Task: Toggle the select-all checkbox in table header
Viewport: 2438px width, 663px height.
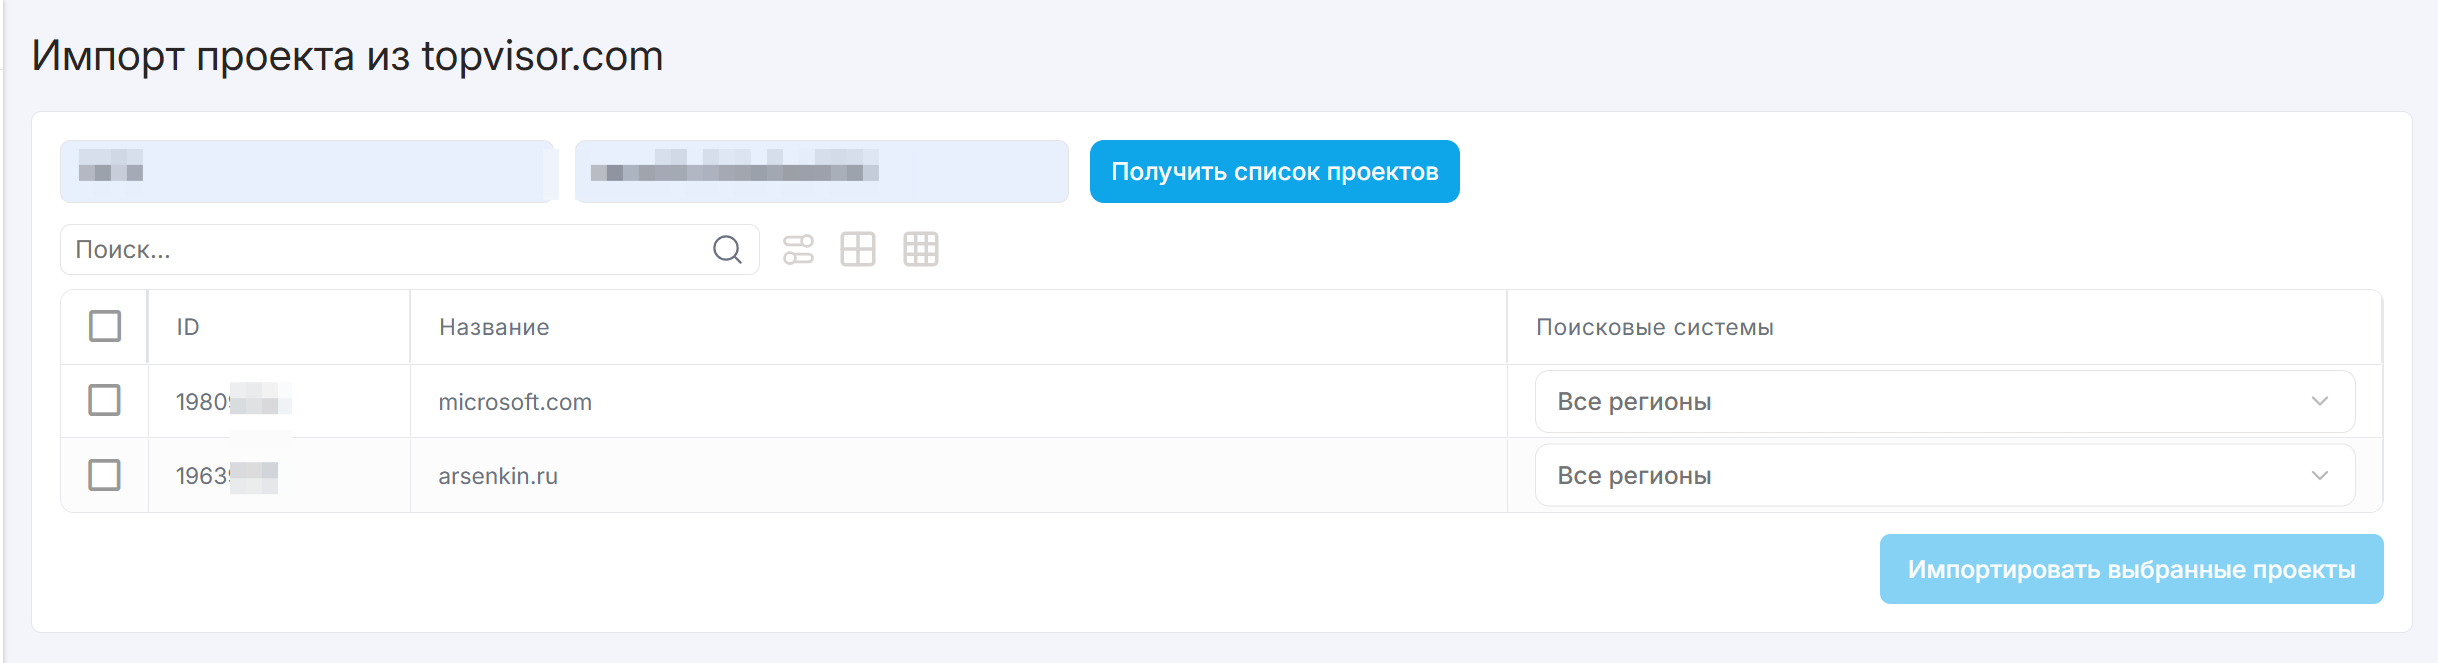Action: tap(105, 326)
